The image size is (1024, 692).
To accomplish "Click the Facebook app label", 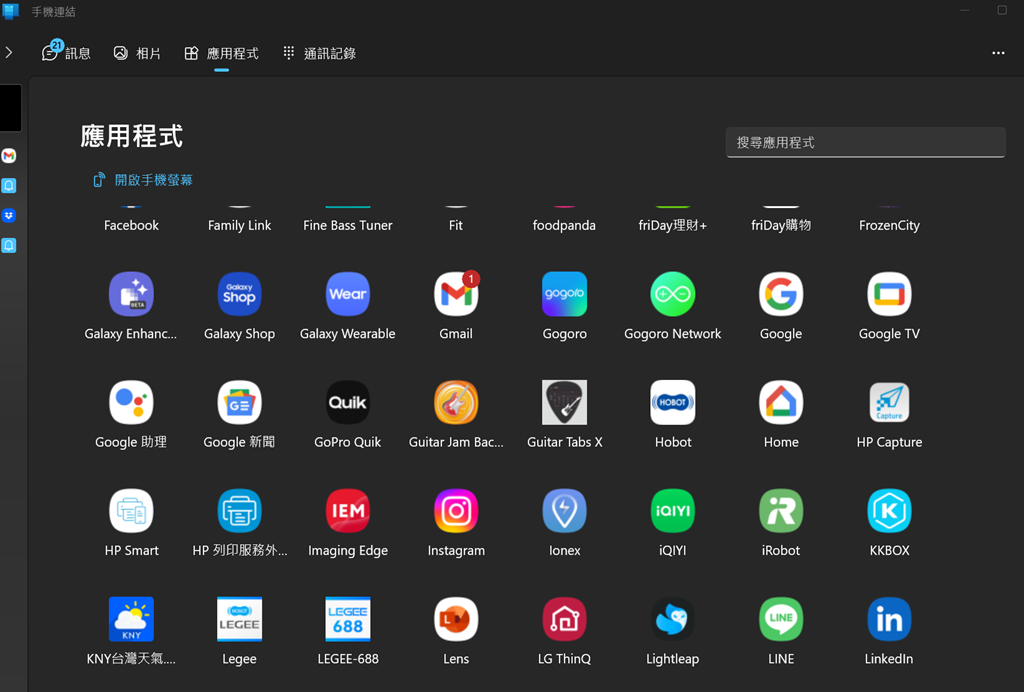I will 131,225.
